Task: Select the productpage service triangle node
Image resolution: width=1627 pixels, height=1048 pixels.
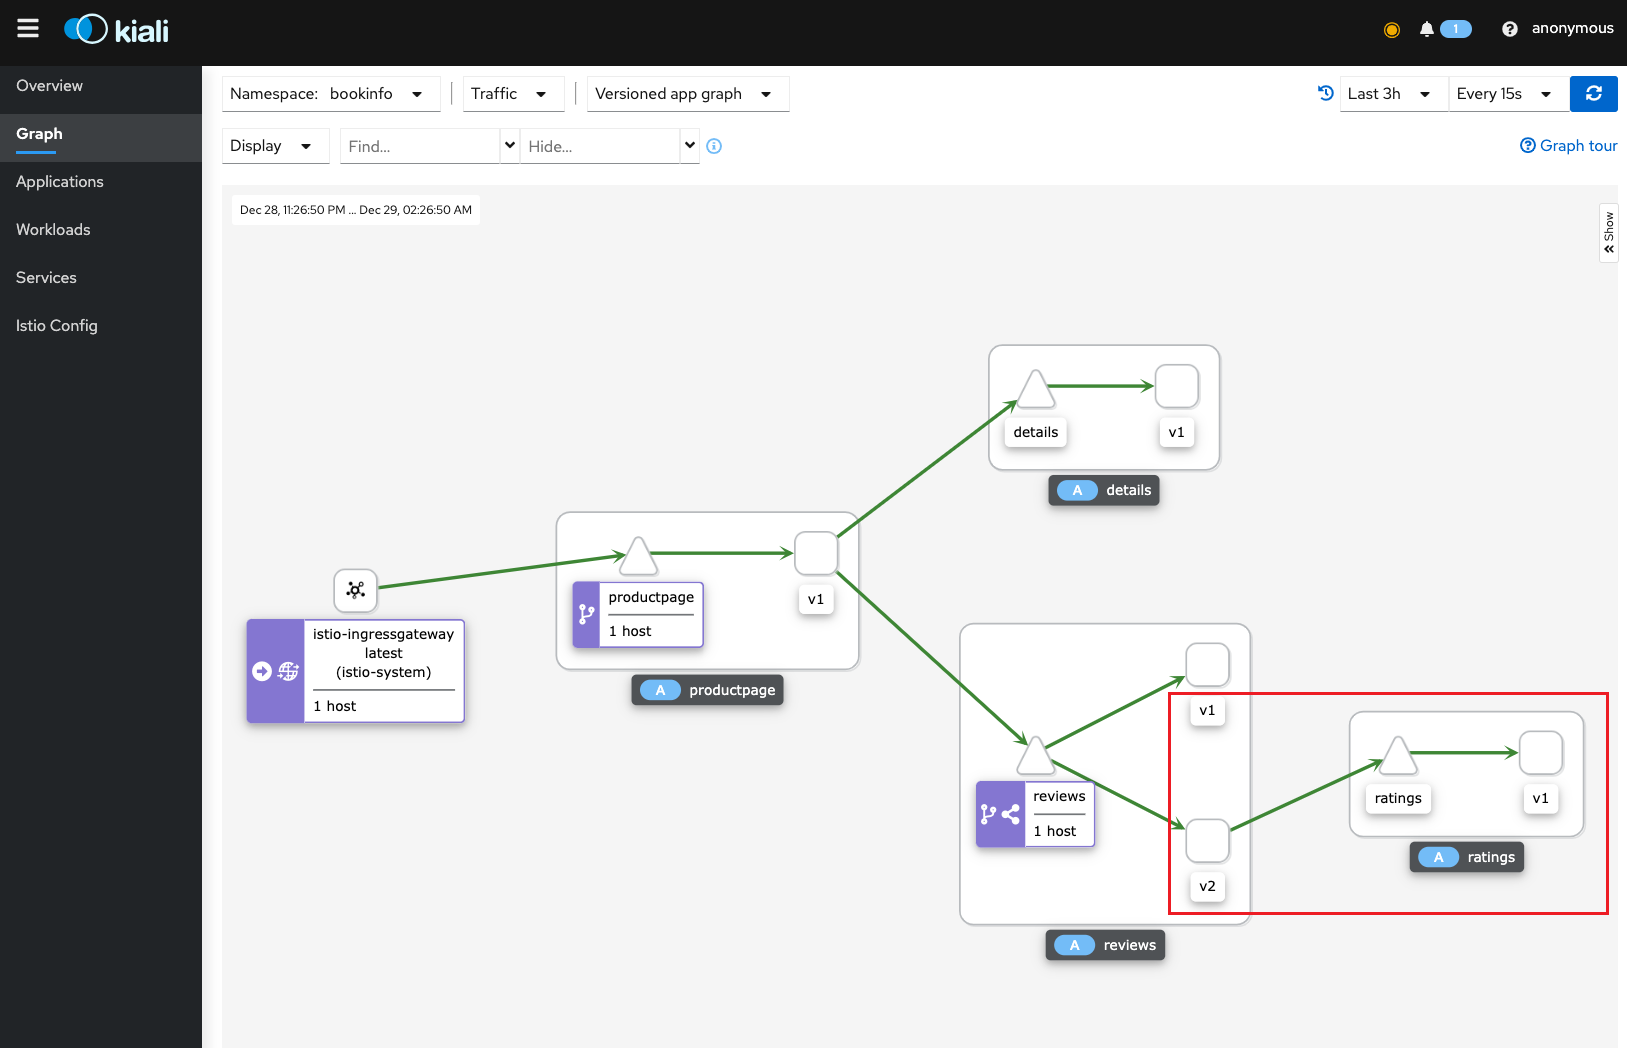Action: (638, 557)
